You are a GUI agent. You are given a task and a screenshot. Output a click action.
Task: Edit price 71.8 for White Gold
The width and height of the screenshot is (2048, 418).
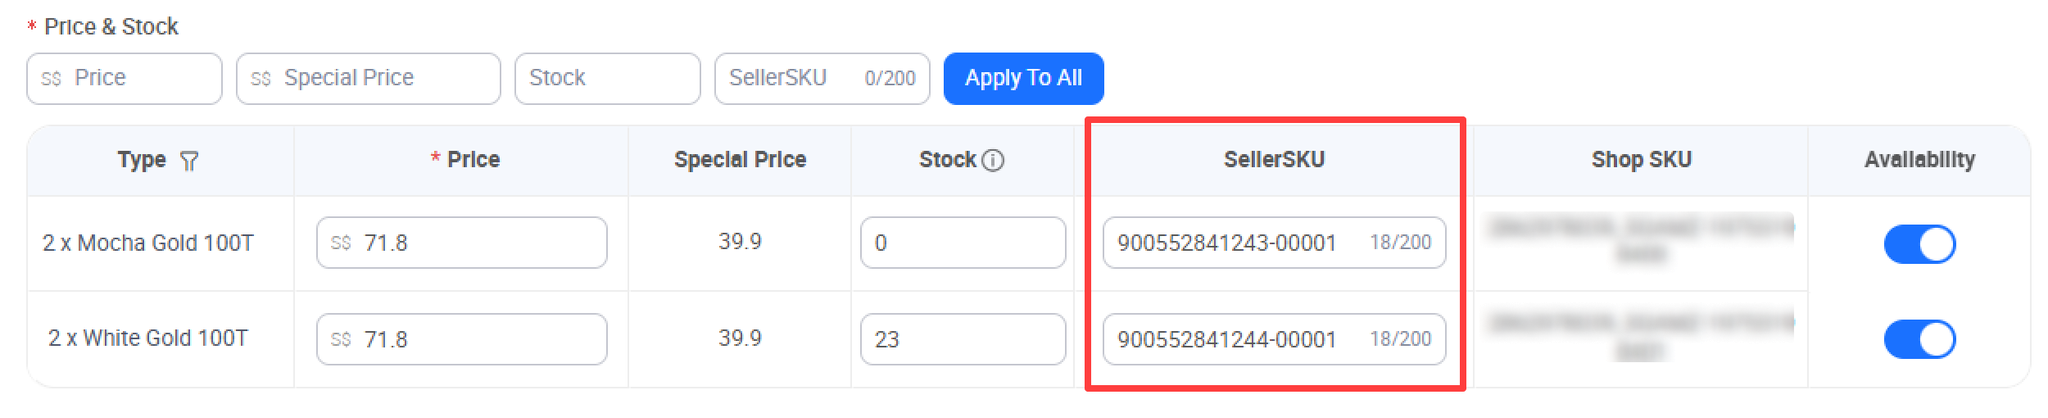[x=461, y=339]
